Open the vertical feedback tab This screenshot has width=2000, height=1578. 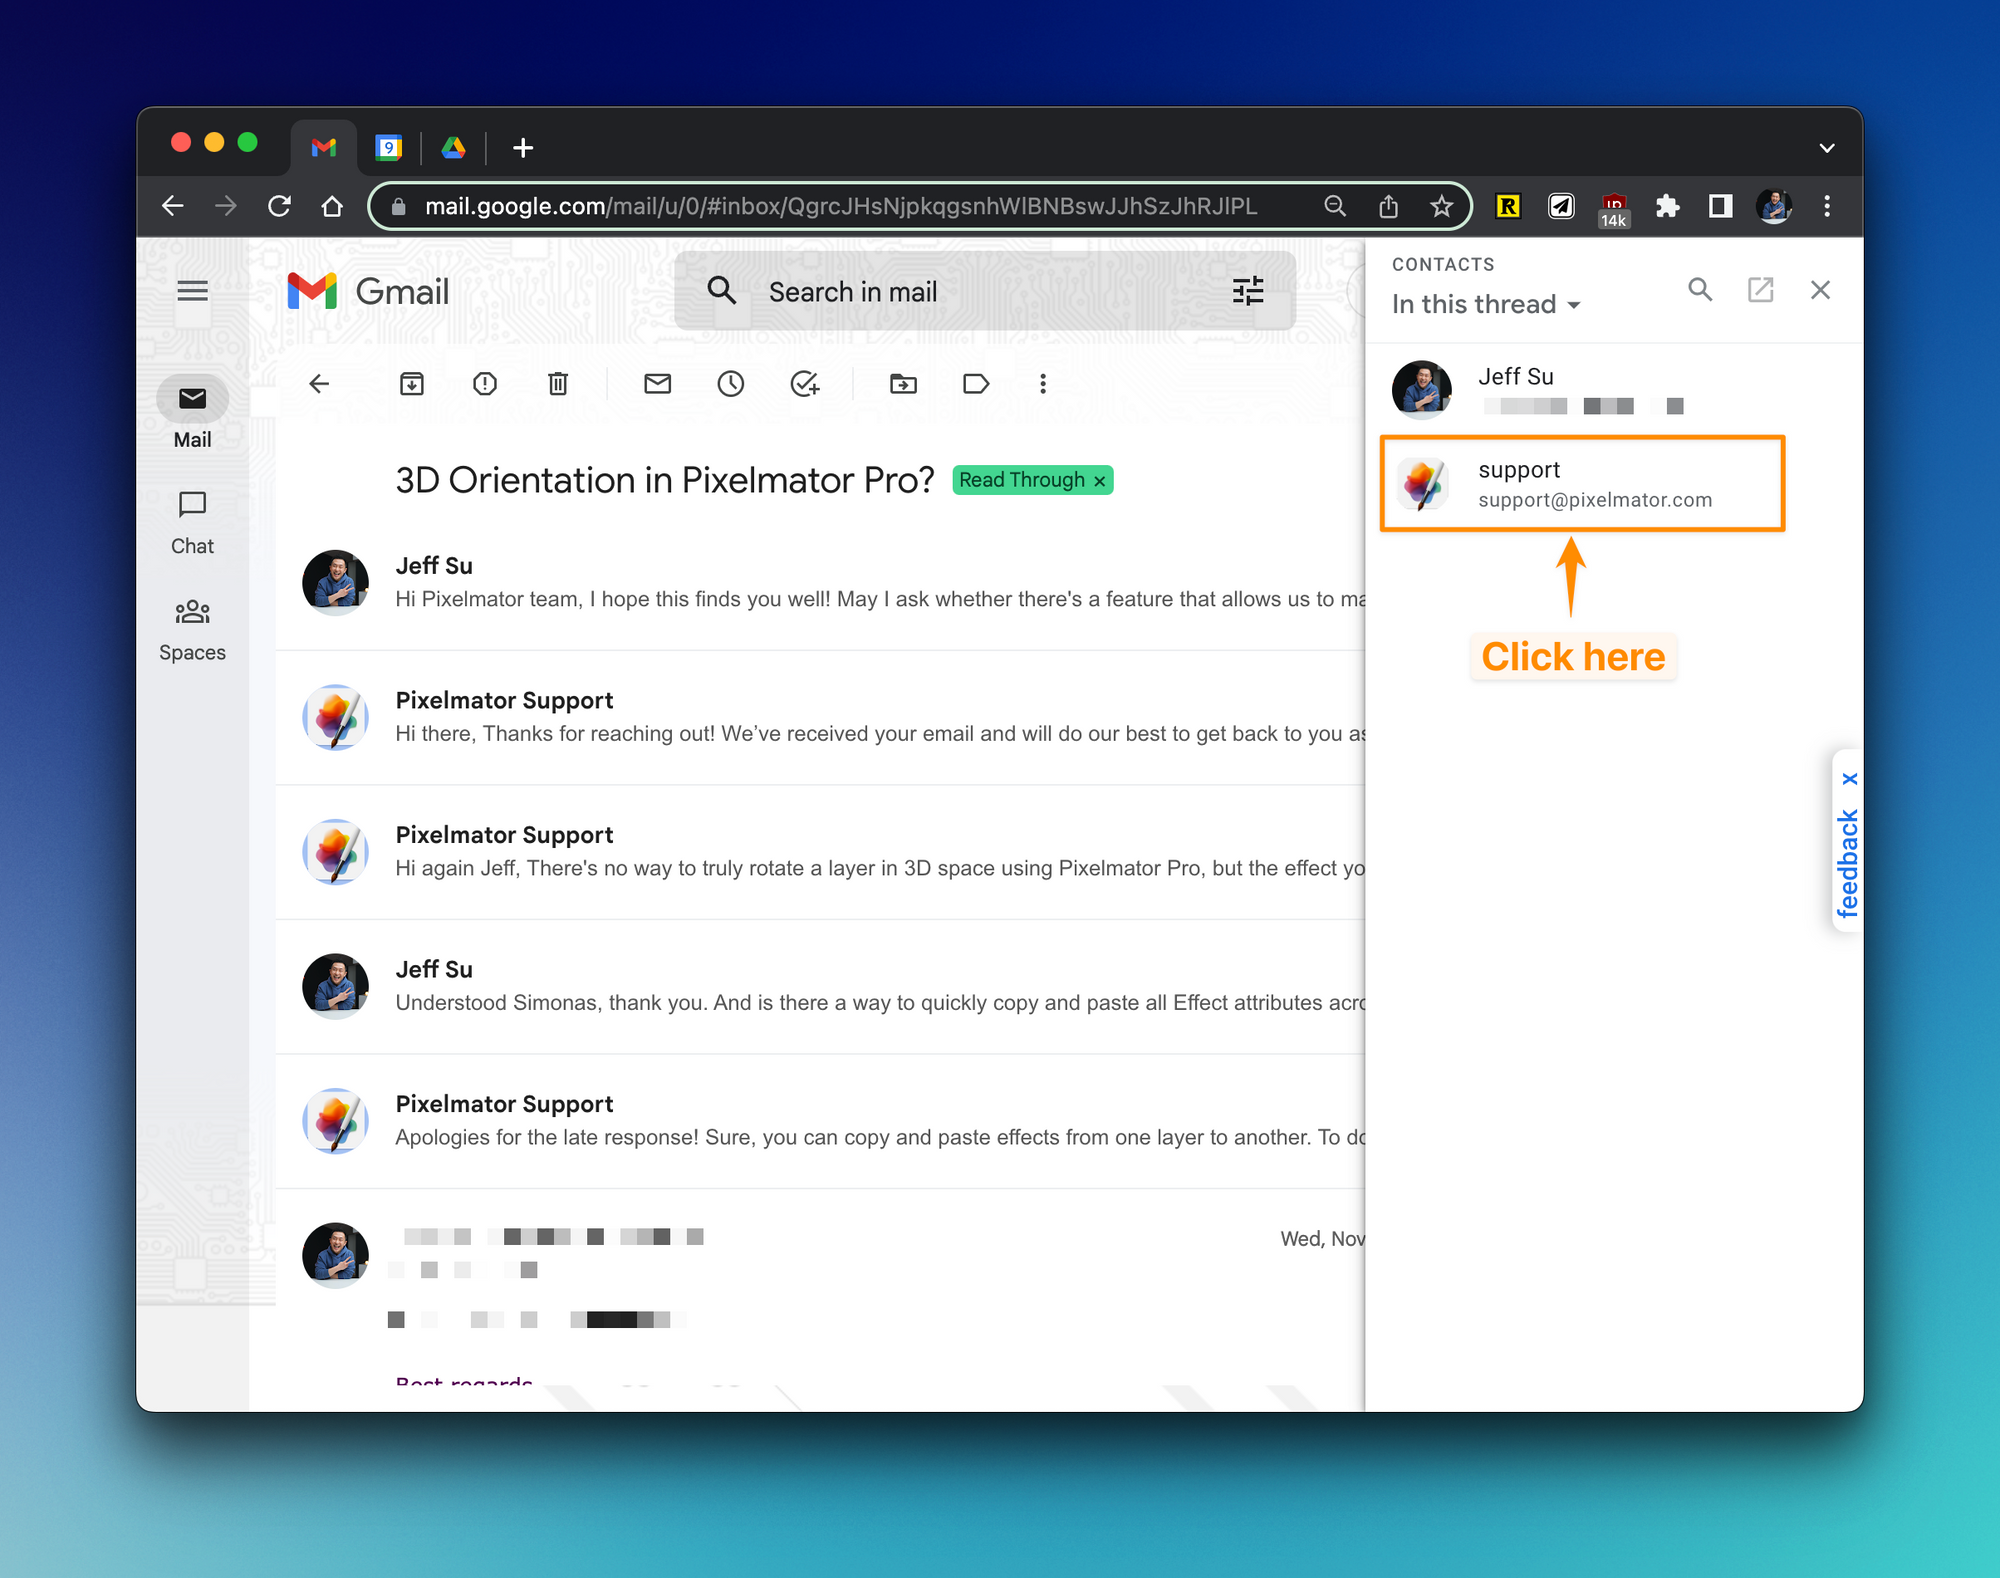pos(1847,863)
